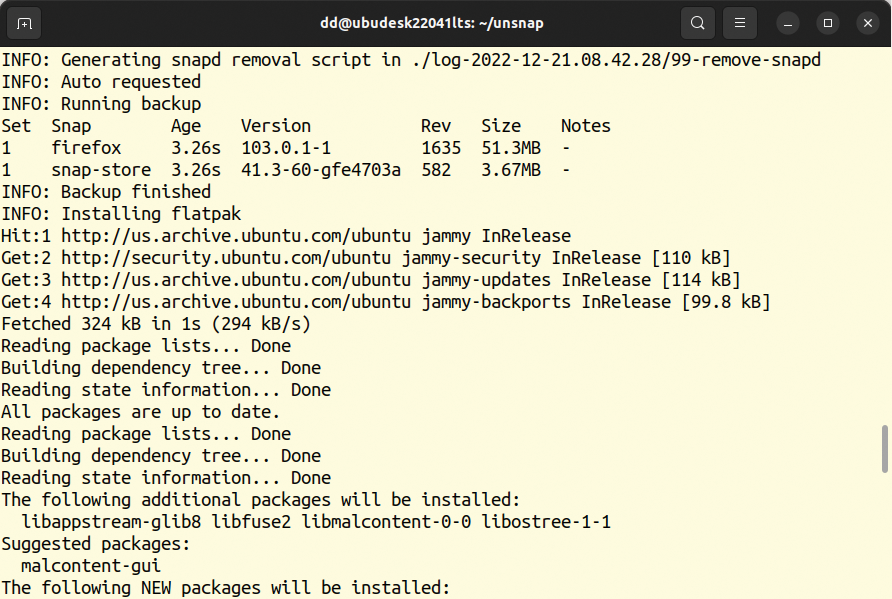
Task: Click the vertical scrollbar handle
Action: (885, 449)
